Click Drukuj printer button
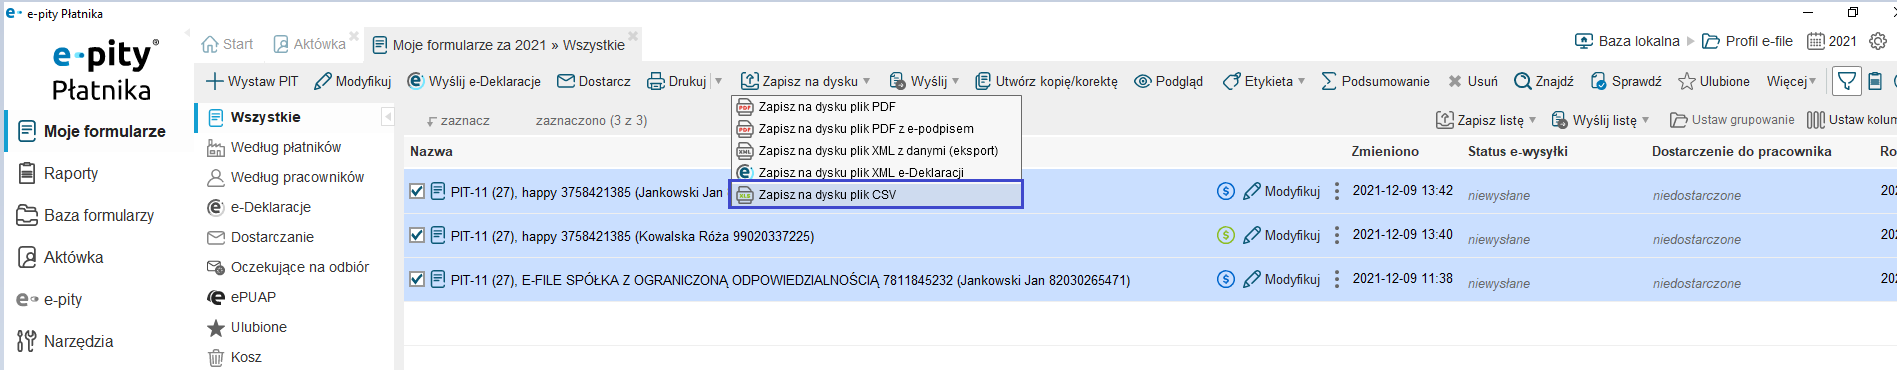 tap(677, 81)
